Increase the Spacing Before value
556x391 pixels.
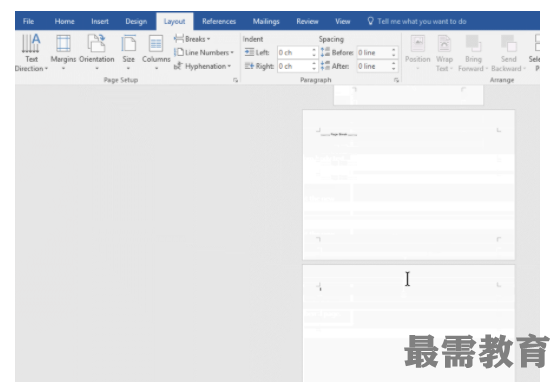click(394, 50)
